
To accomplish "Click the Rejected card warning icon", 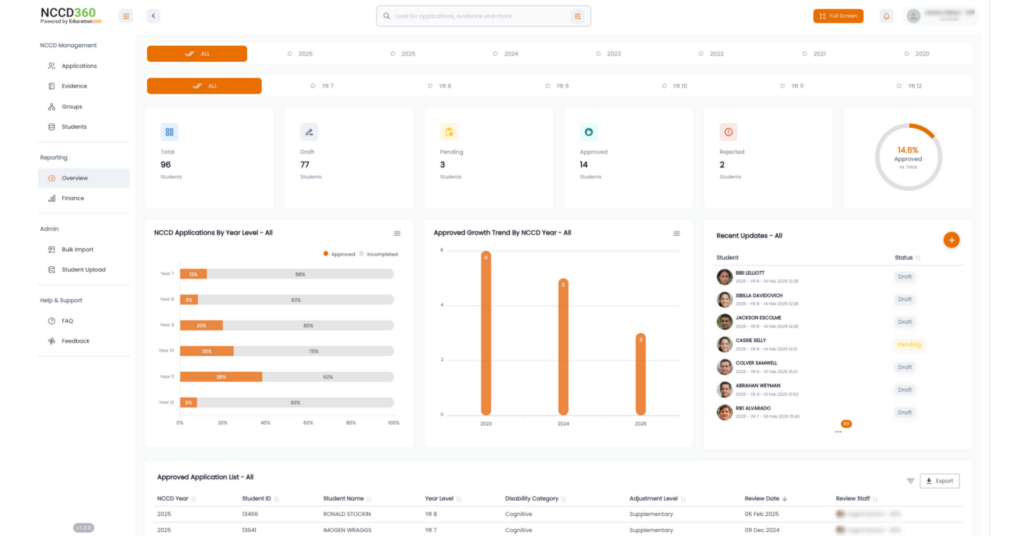I will point(728,131).
